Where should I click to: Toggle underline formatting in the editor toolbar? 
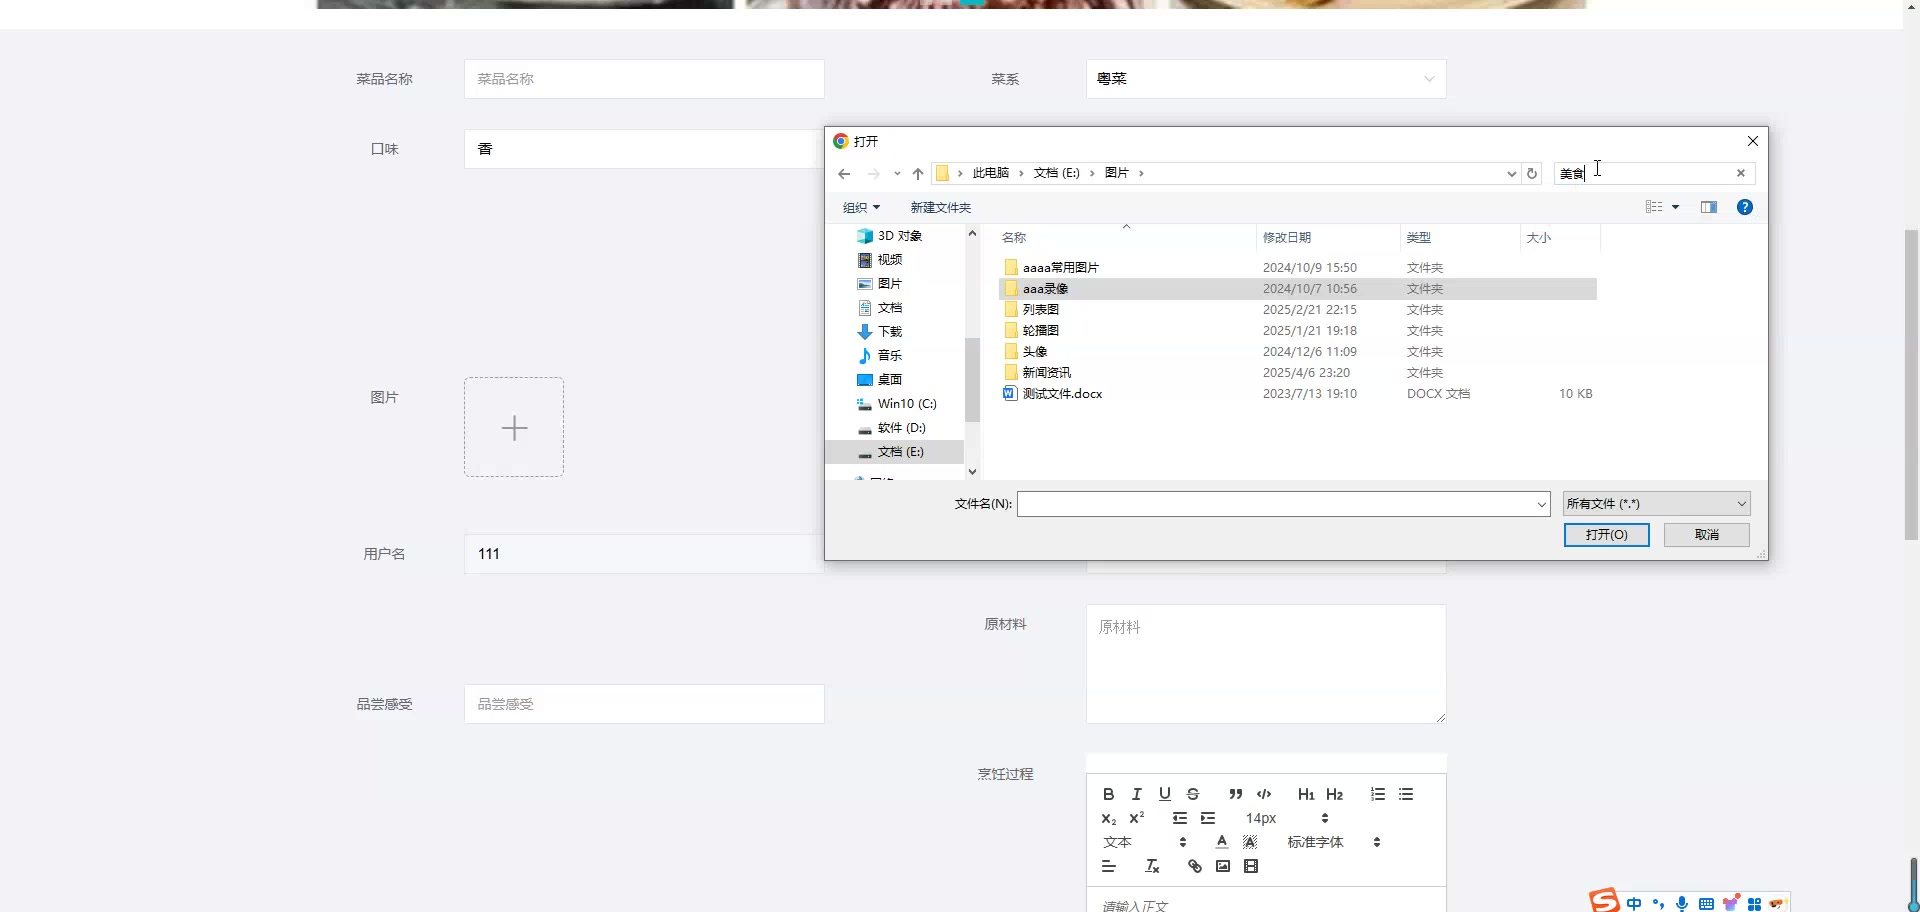coord(1164,794)
